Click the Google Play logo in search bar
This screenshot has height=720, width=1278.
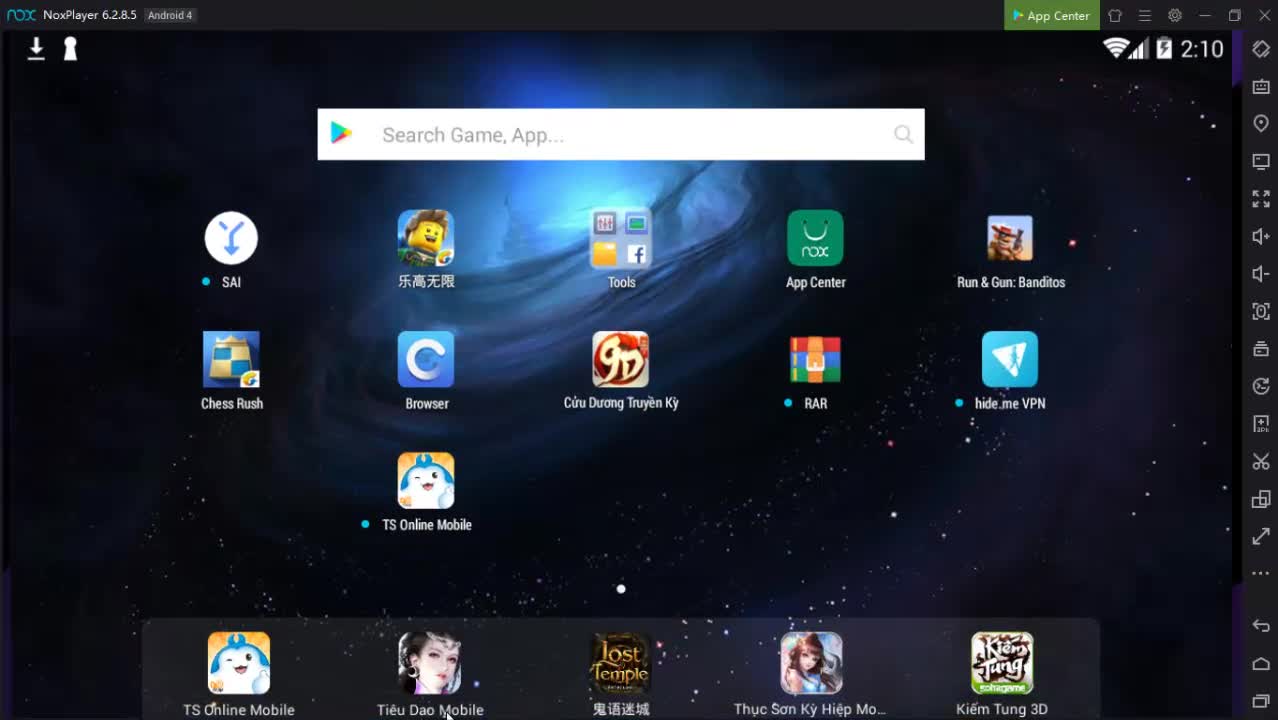342,133
